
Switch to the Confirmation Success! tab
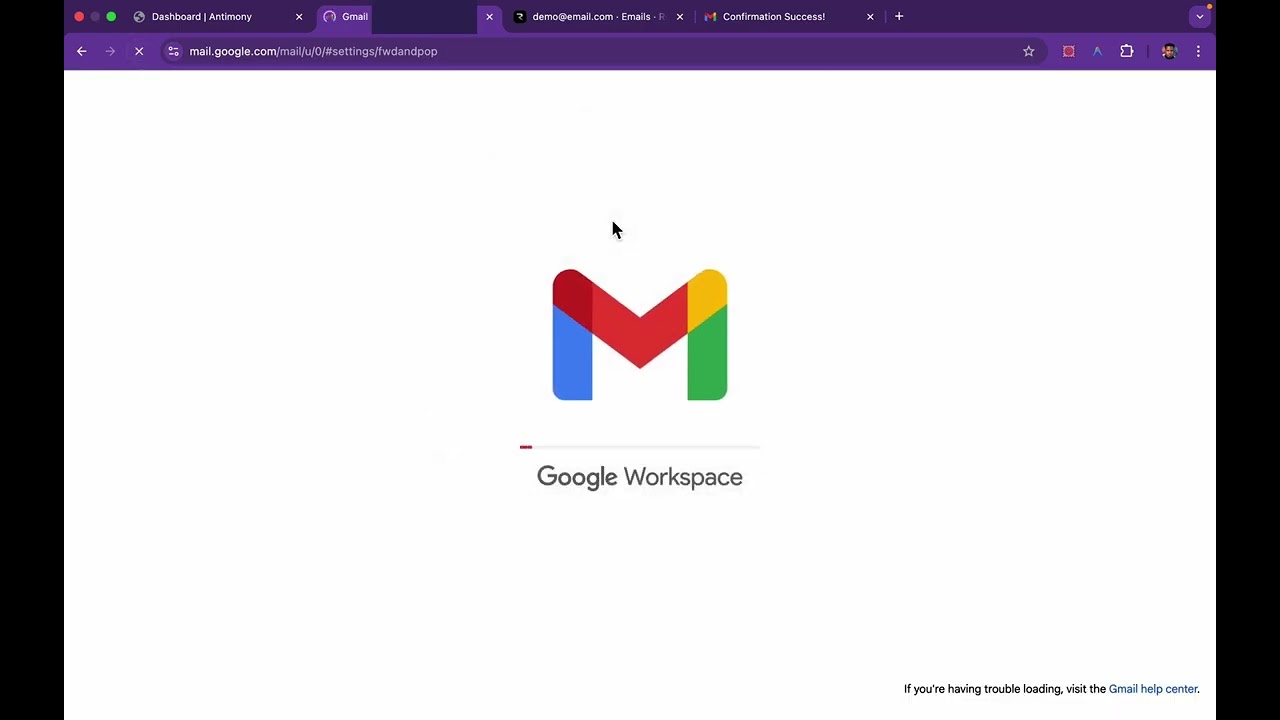[788, 16]
